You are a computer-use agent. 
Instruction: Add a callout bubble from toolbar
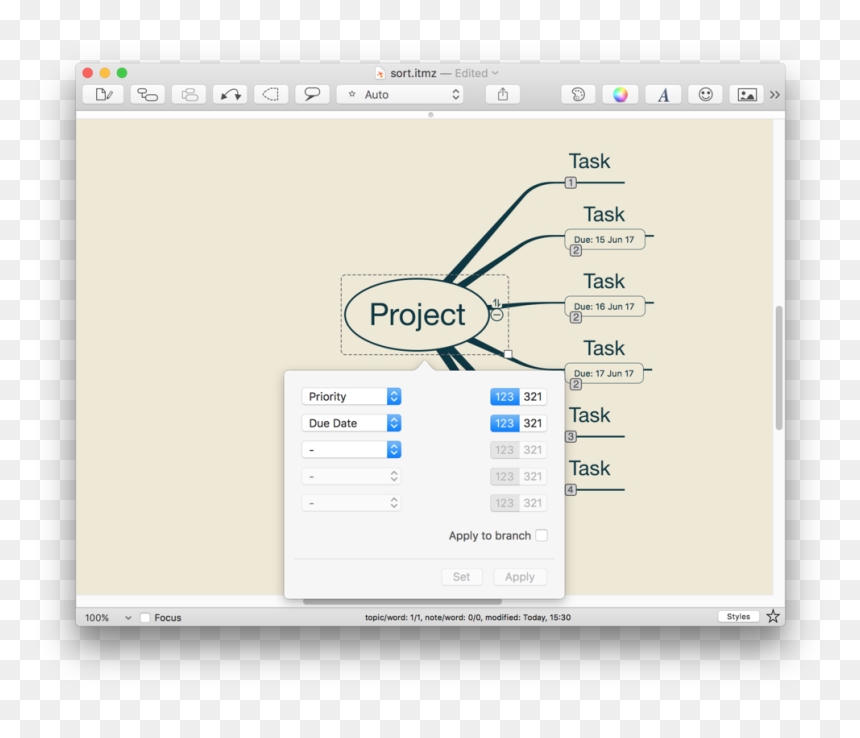coord(312,95)
